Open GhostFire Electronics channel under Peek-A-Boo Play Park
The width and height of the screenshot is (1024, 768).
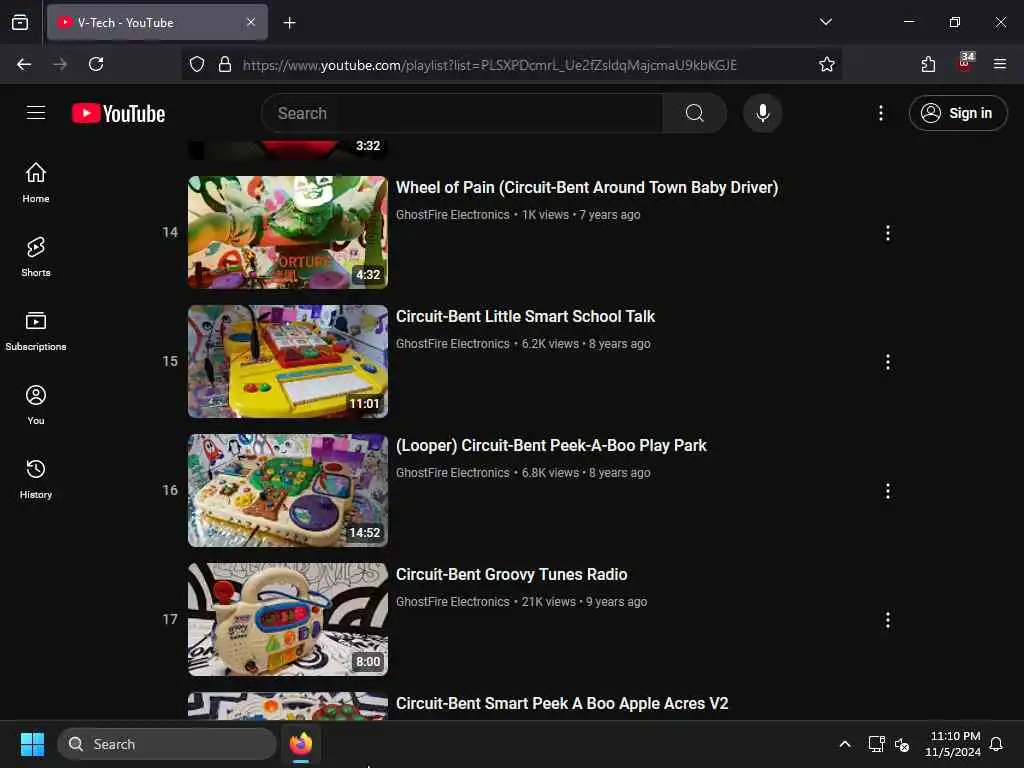(x=453, y=473)
